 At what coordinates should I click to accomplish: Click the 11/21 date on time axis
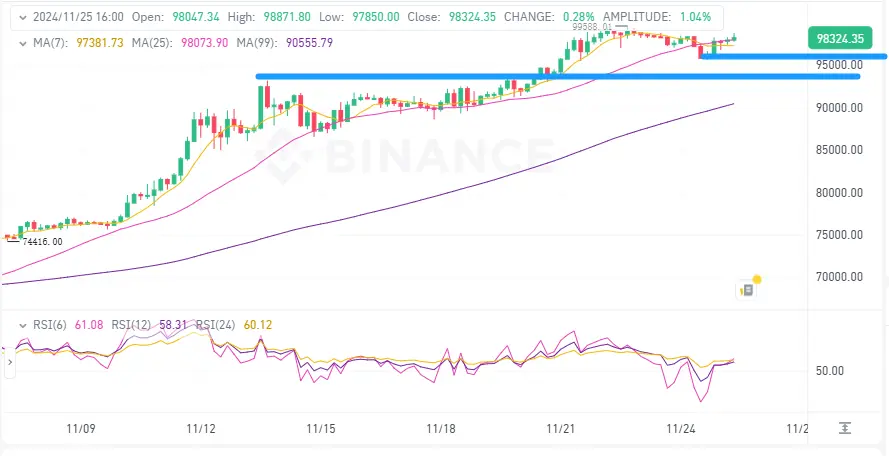(x=561, y=428)
